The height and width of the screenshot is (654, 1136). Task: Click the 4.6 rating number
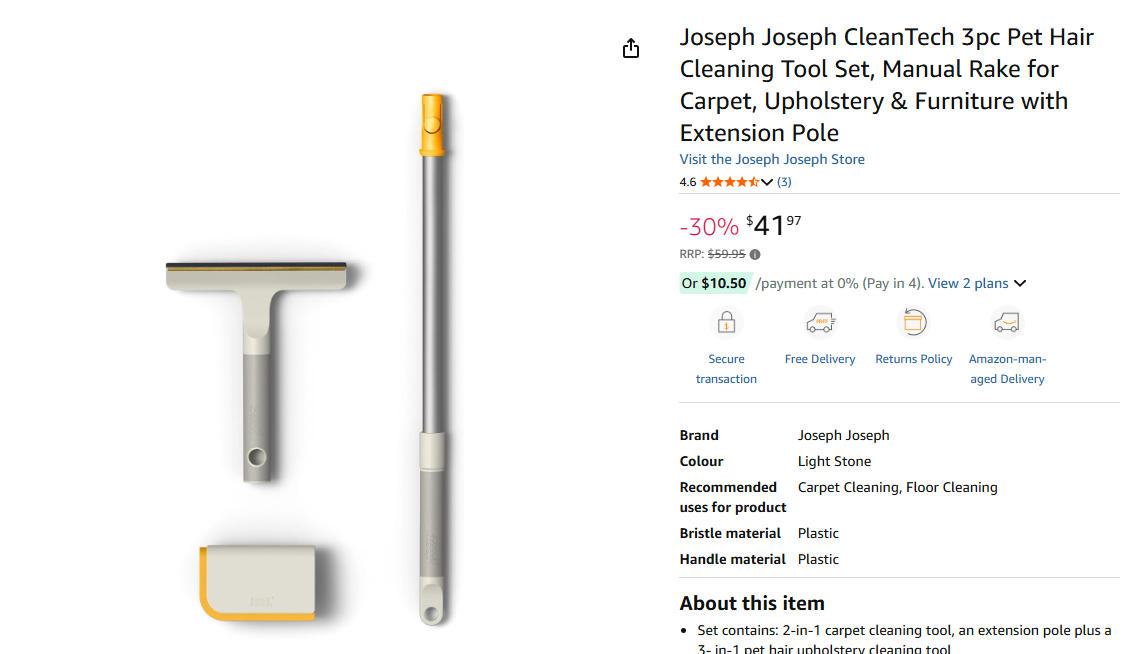pos(687,182)
